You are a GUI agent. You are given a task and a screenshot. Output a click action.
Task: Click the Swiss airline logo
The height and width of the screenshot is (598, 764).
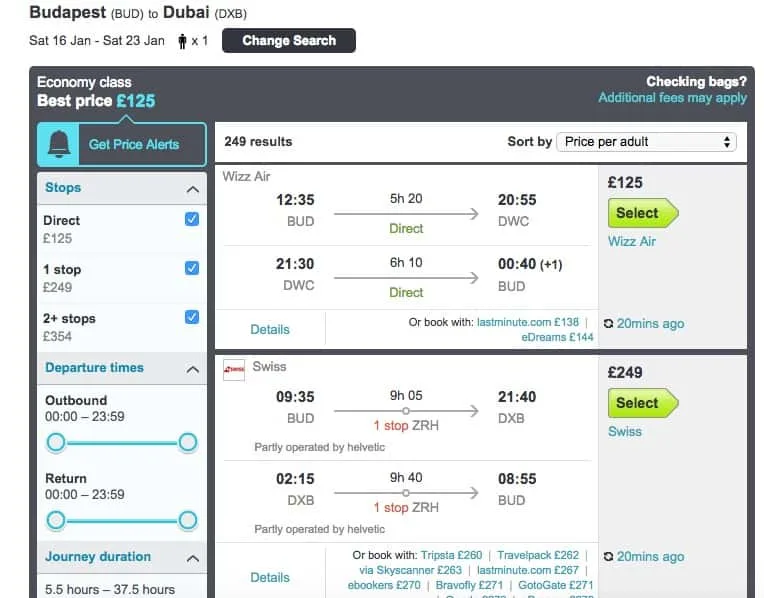[233, 368]
